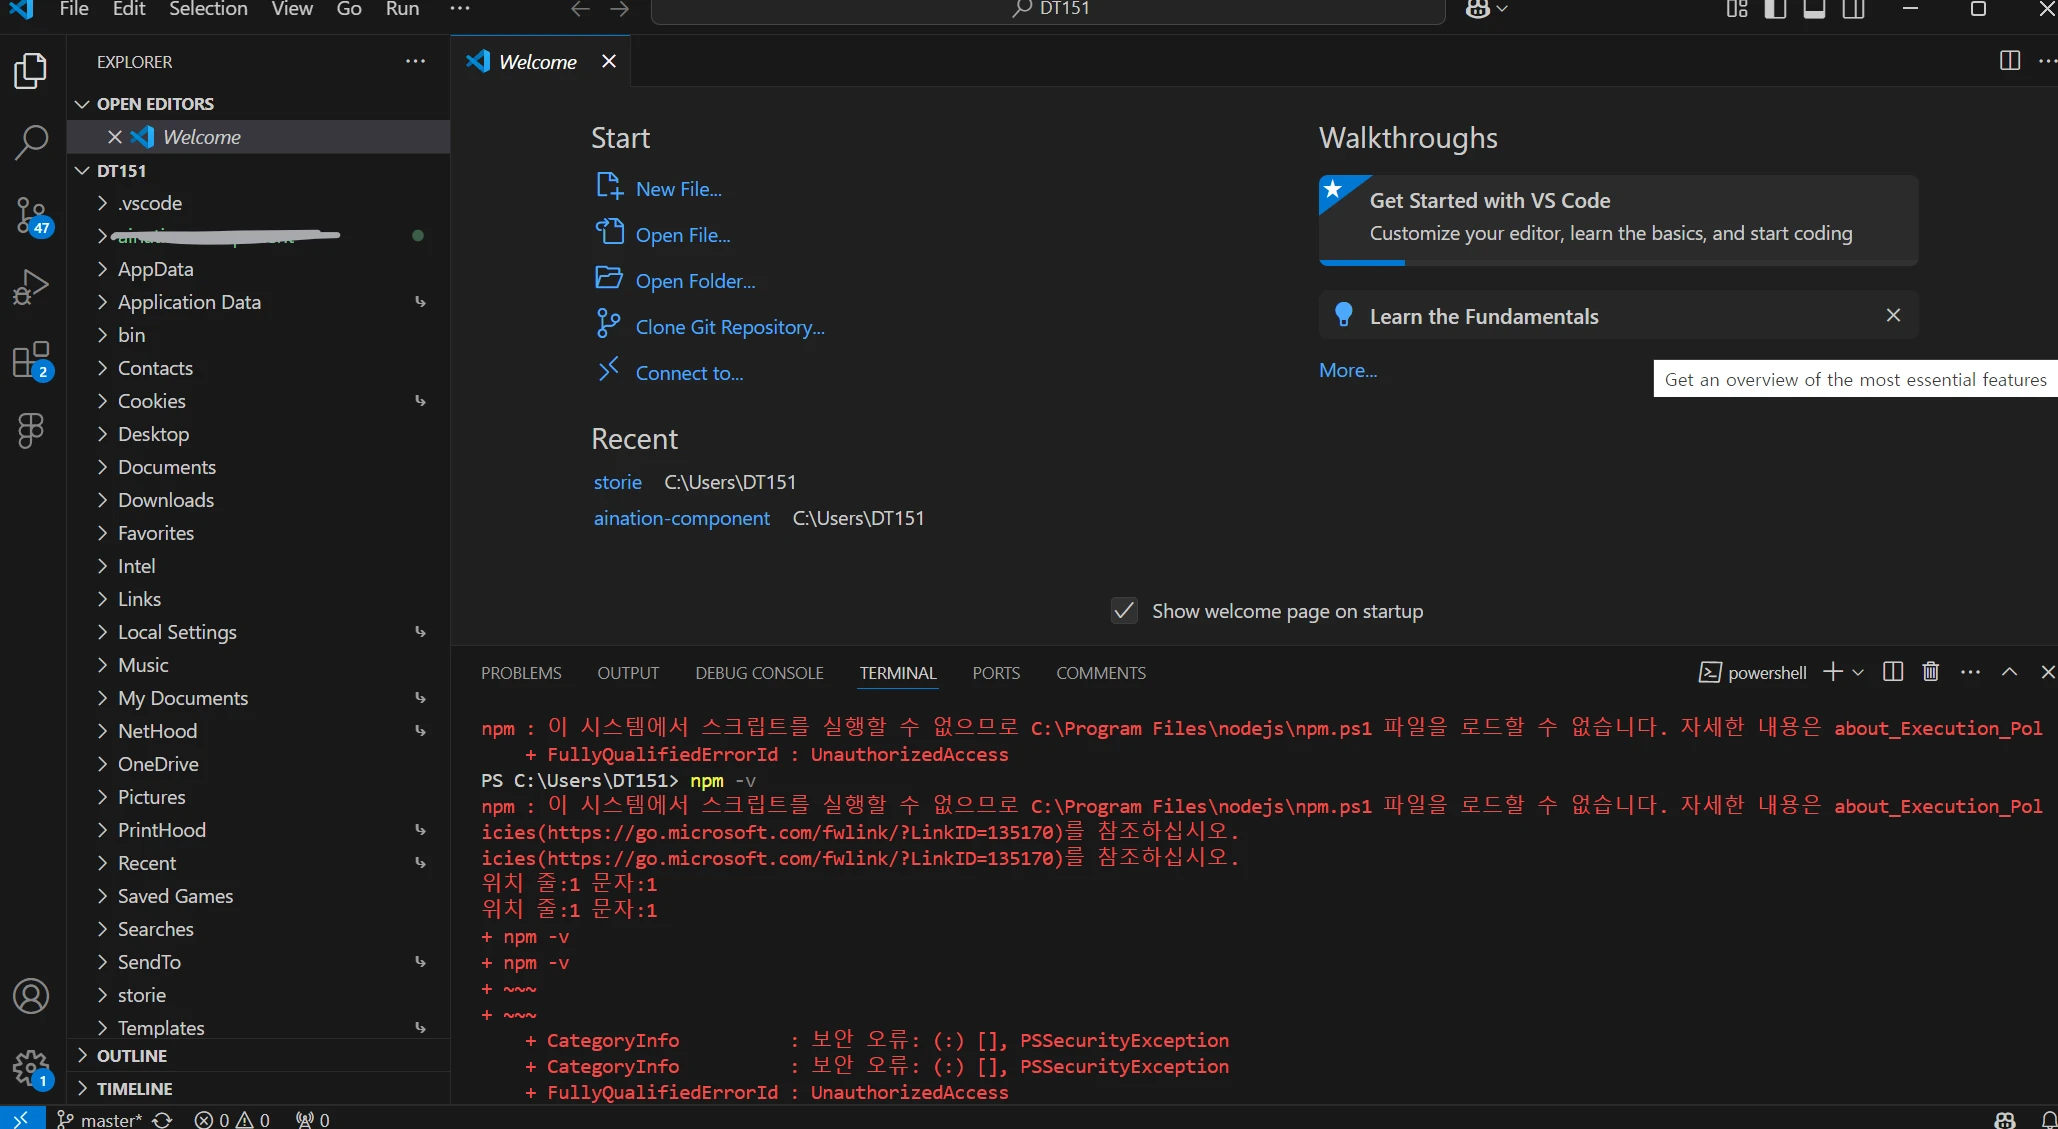Switch to the COMMENTS tab
The width and height of the screenshot is (2058, 1129).
[1101, 673]
